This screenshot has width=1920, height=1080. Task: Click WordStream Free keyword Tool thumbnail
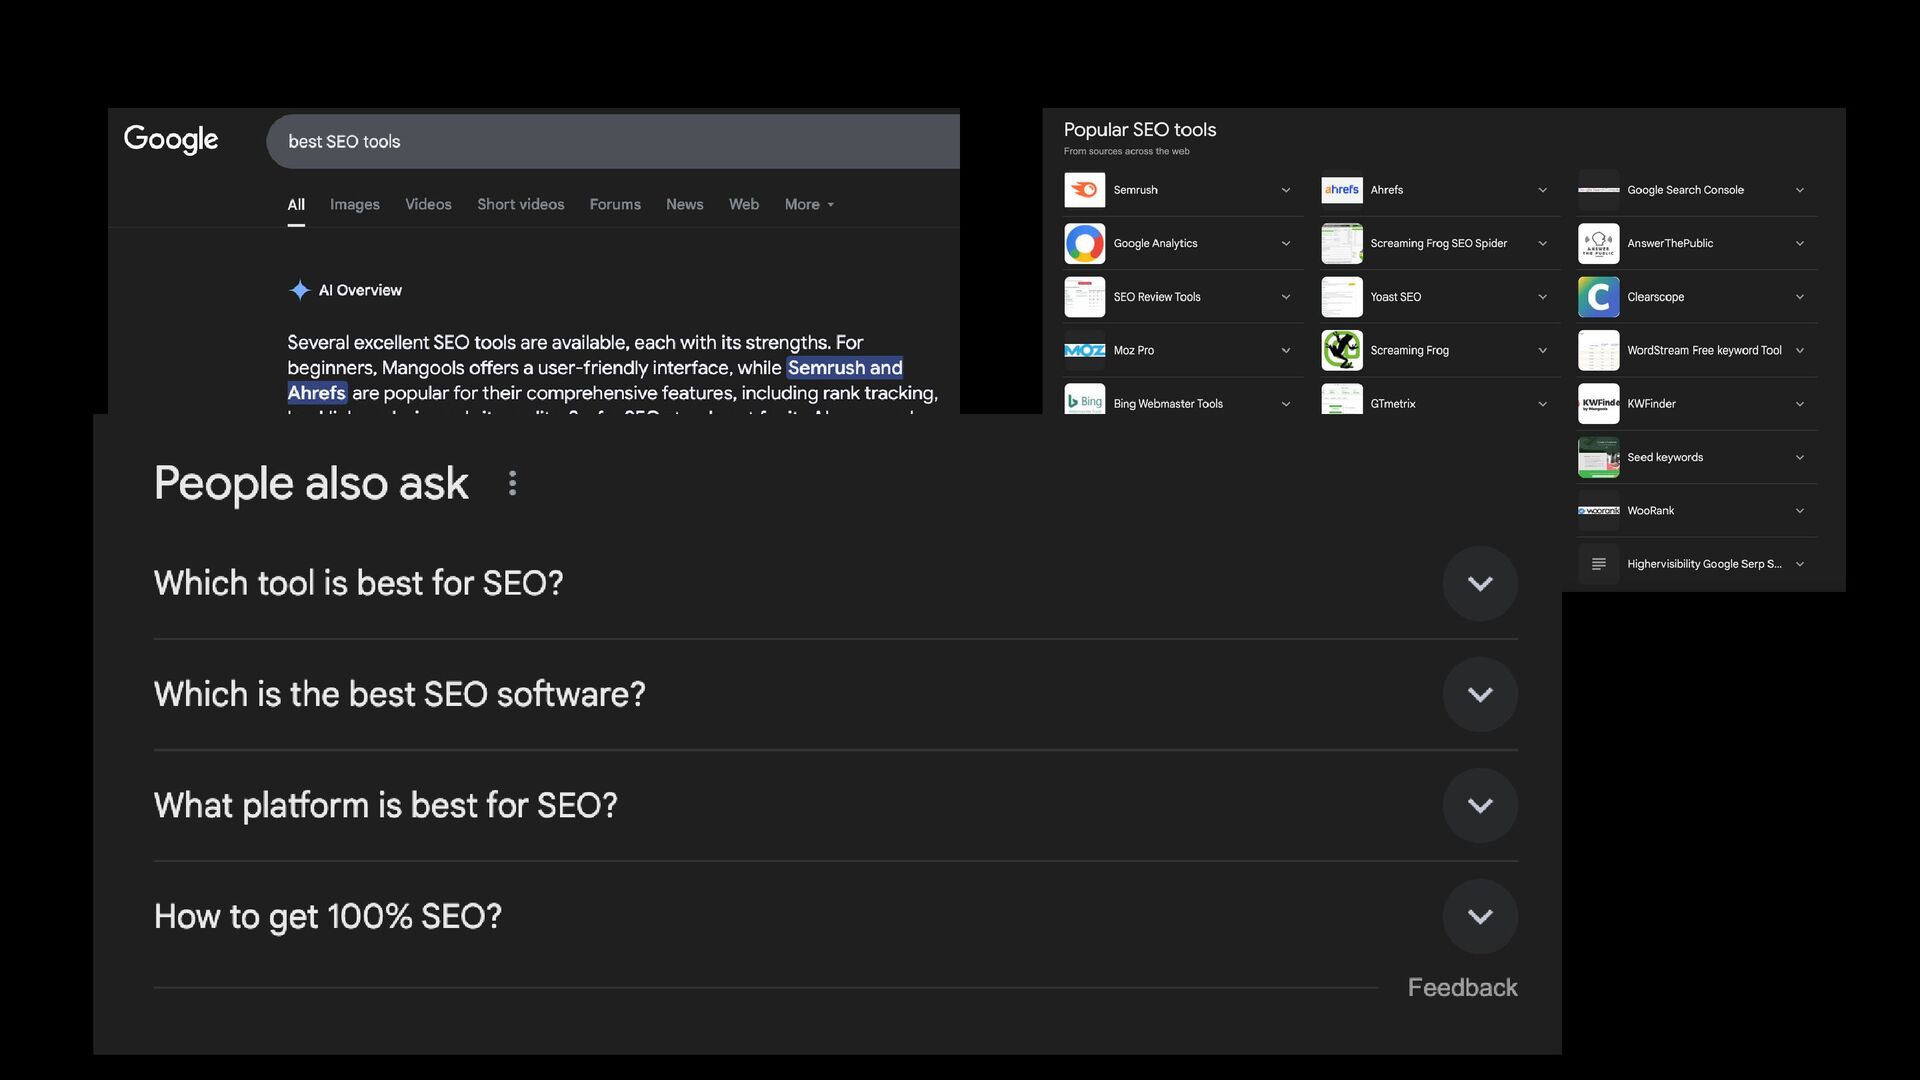(1598, 350)
